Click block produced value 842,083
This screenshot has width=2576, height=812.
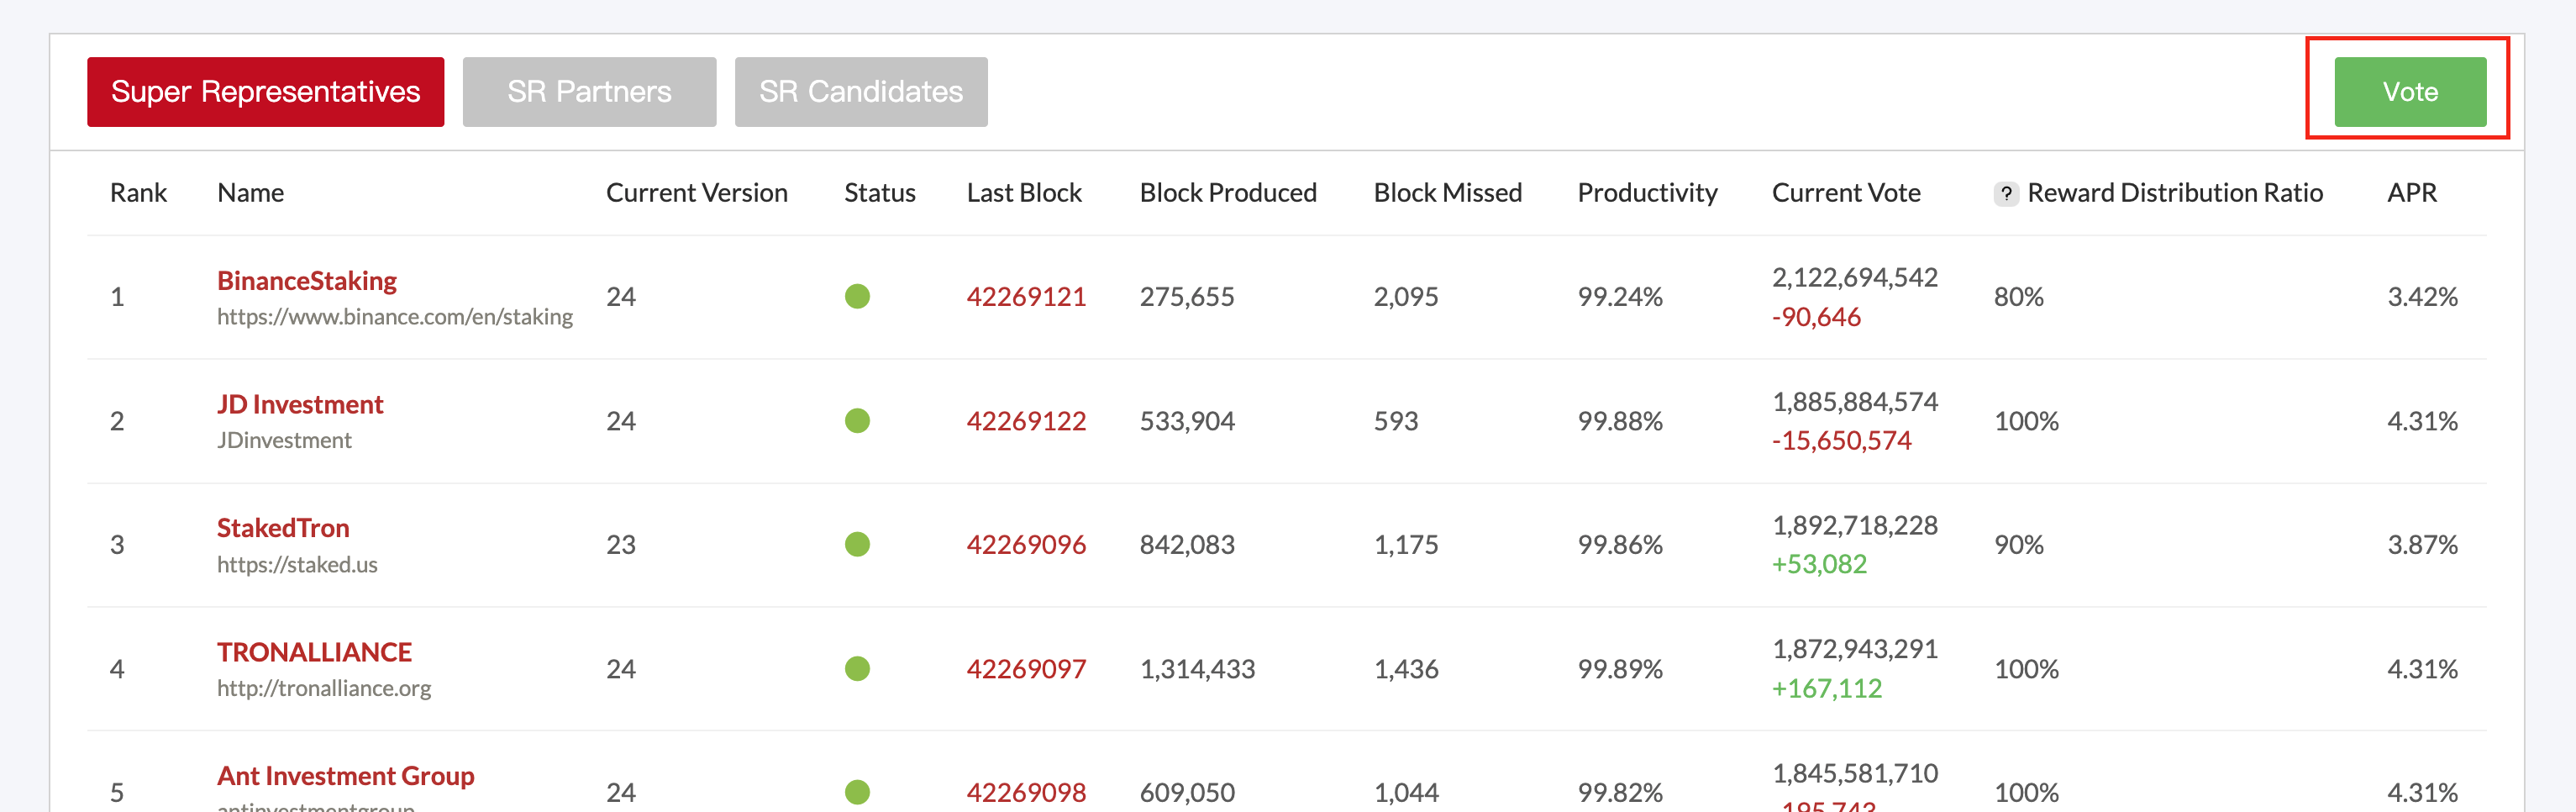point(1187,545)
